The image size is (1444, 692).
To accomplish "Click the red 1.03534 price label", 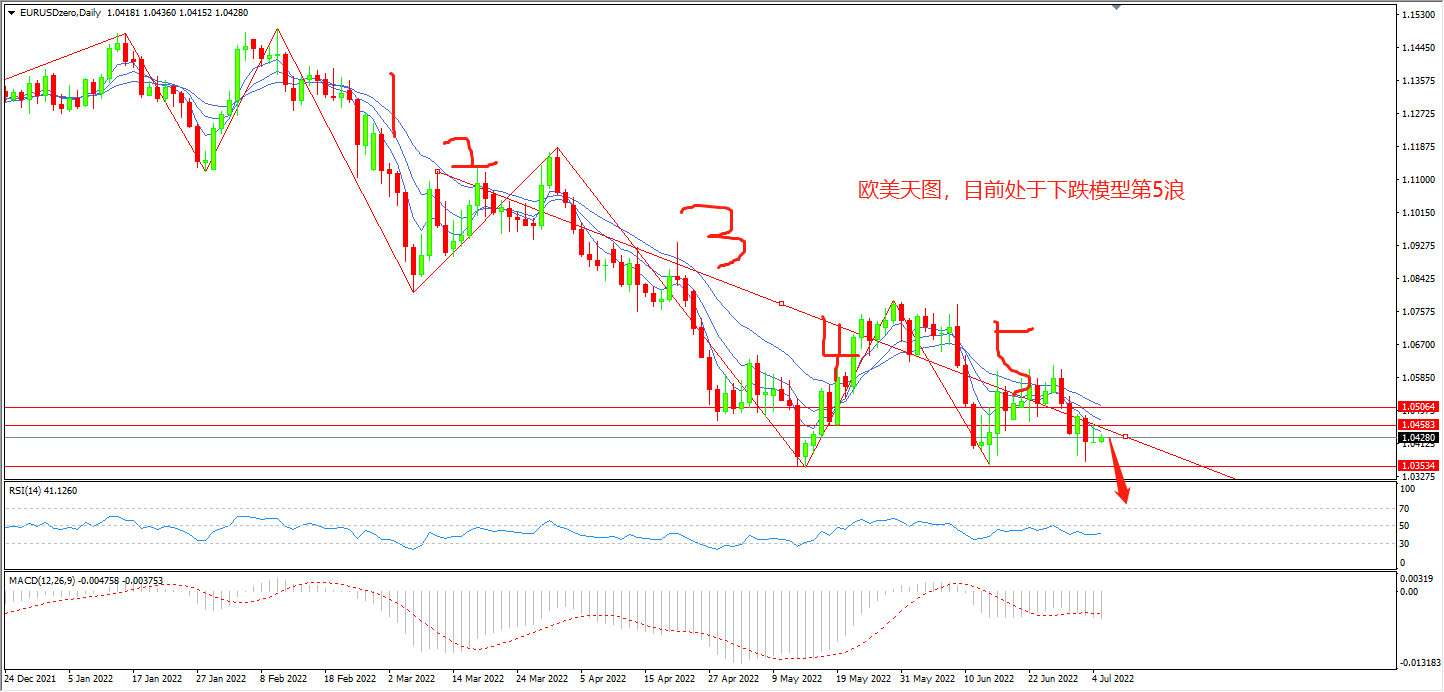I will (1418, 466).
